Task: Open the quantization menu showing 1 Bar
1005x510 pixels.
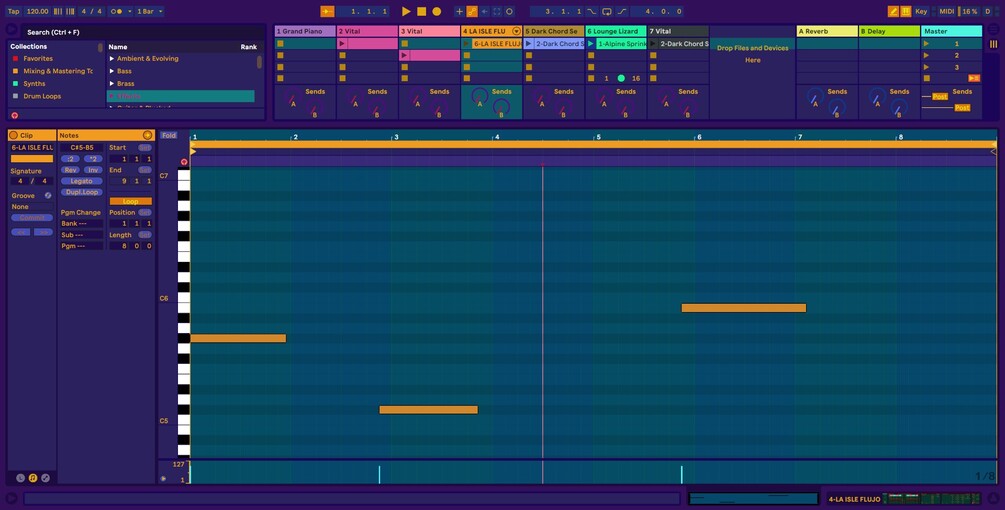Action: [x=149, y=12]
